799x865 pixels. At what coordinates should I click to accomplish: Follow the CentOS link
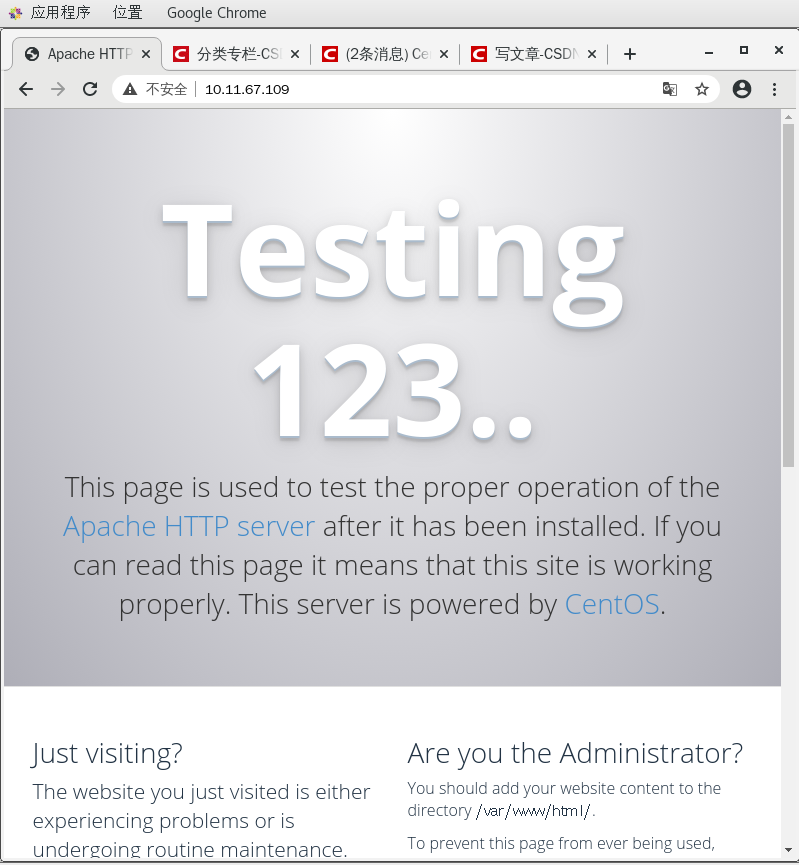(x=611, y=604)
